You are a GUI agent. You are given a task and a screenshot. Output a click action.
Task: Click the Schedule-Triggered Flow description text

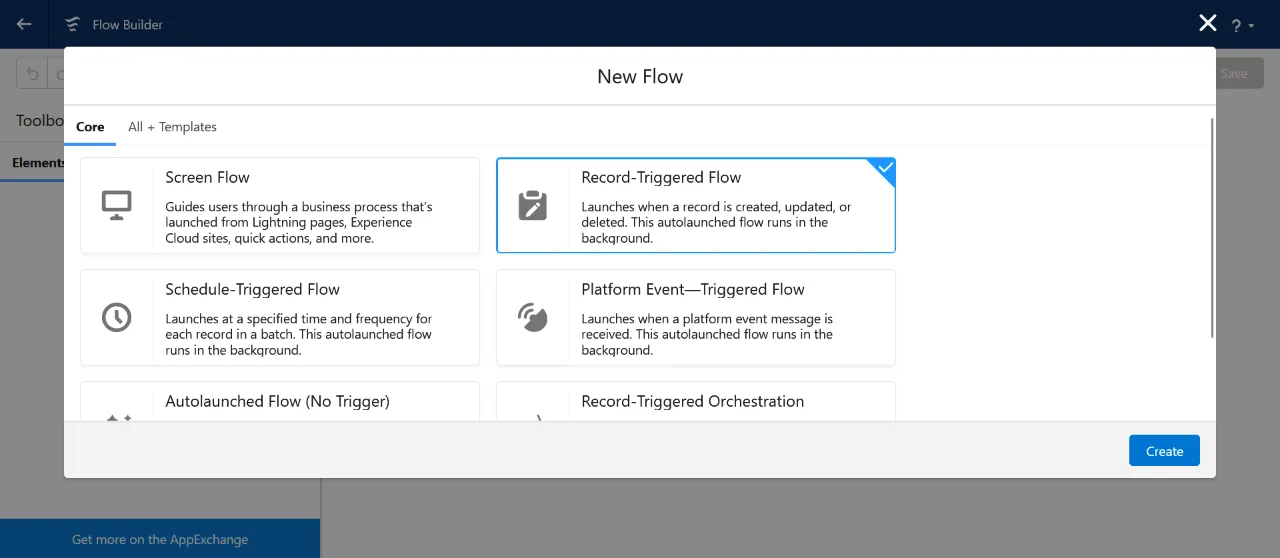299,335
